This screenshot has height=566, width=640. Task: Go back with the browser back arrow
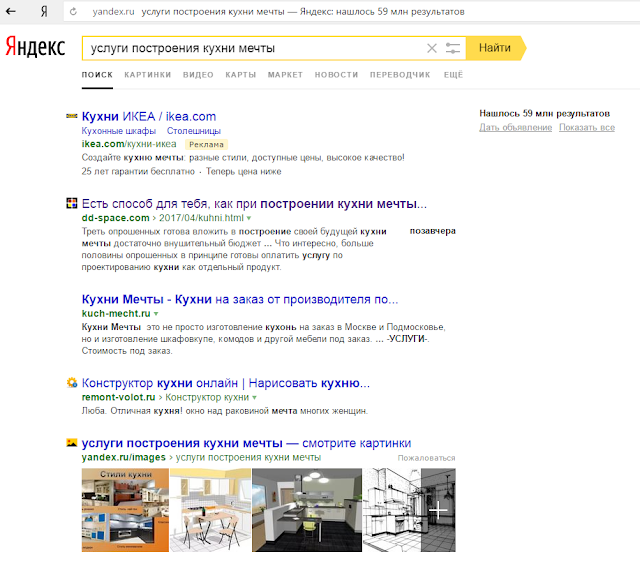[x=11, y=11]
